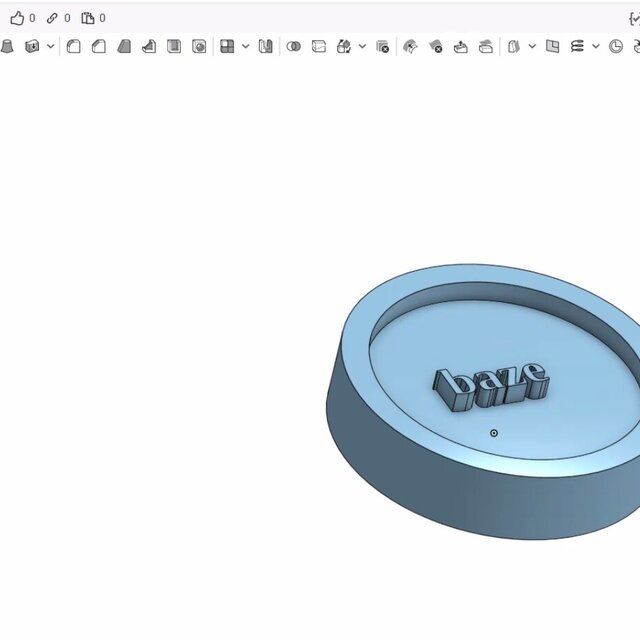The height and width of the screenshot is (640, 640).
Task: Open the Mirror tool
Action: coord(265,46)
